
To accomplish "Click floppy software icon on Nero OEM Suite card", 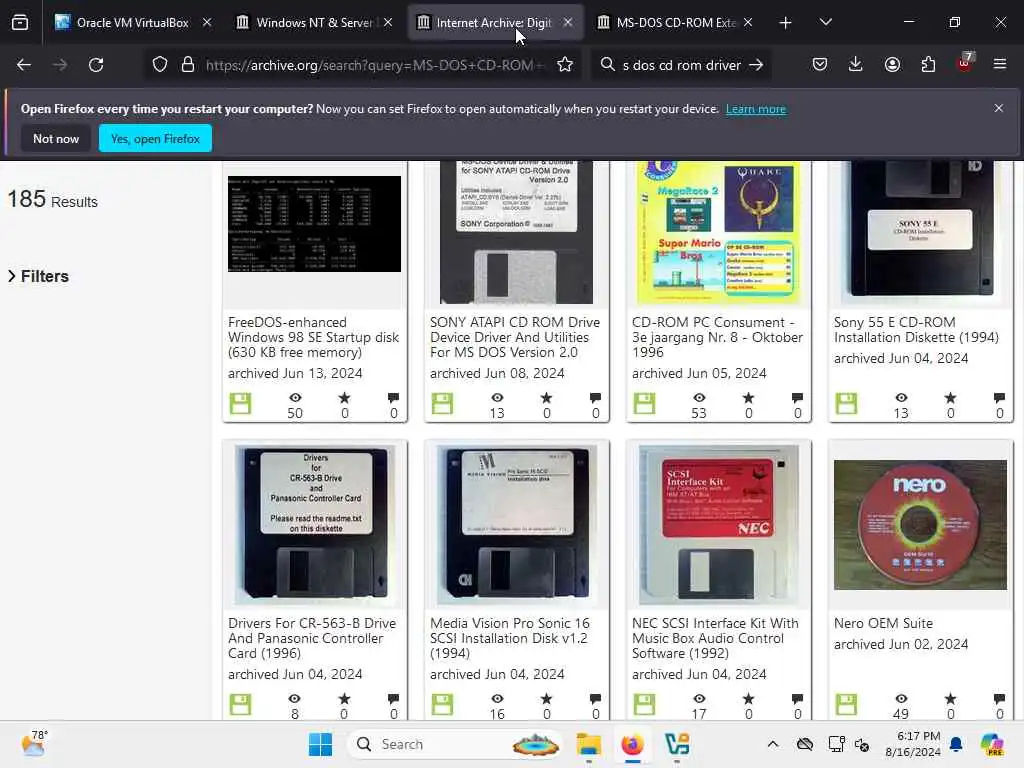I will 846,705.
